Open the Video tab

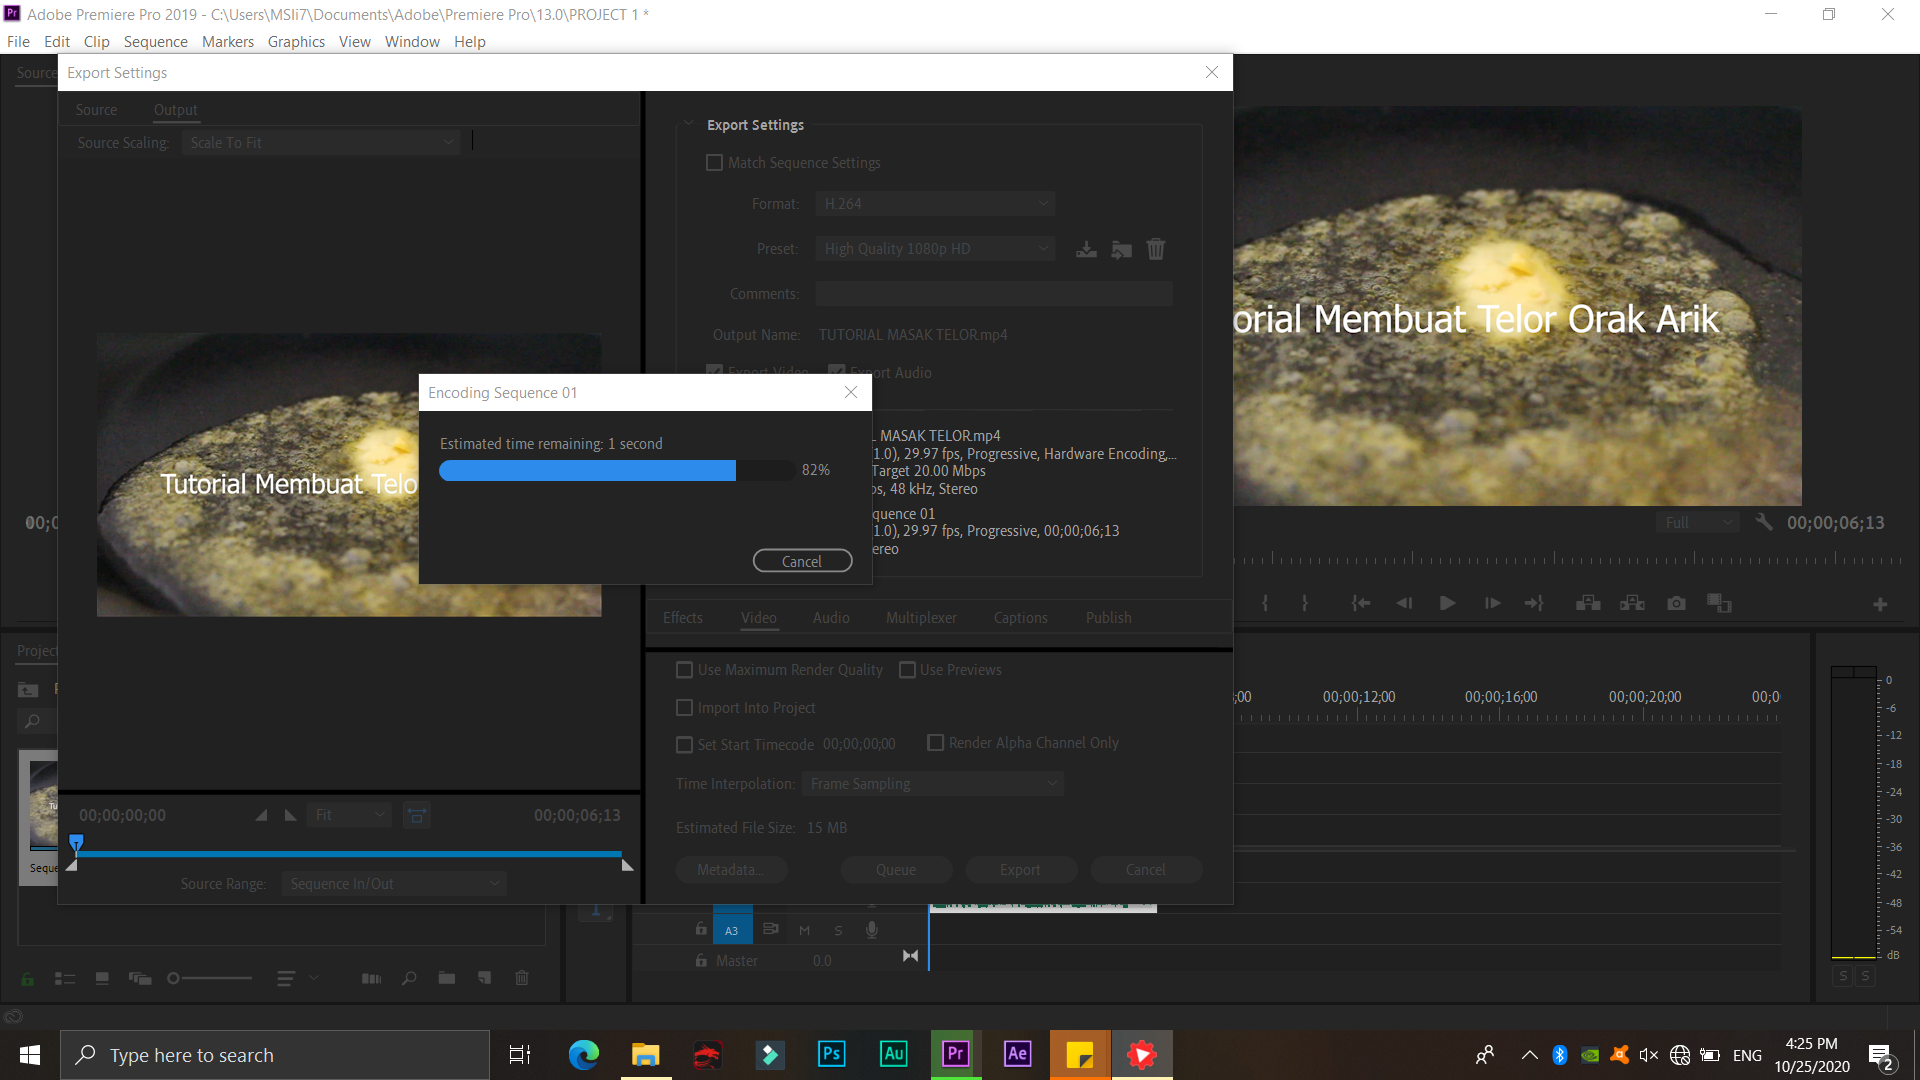(x=759, y=618)
